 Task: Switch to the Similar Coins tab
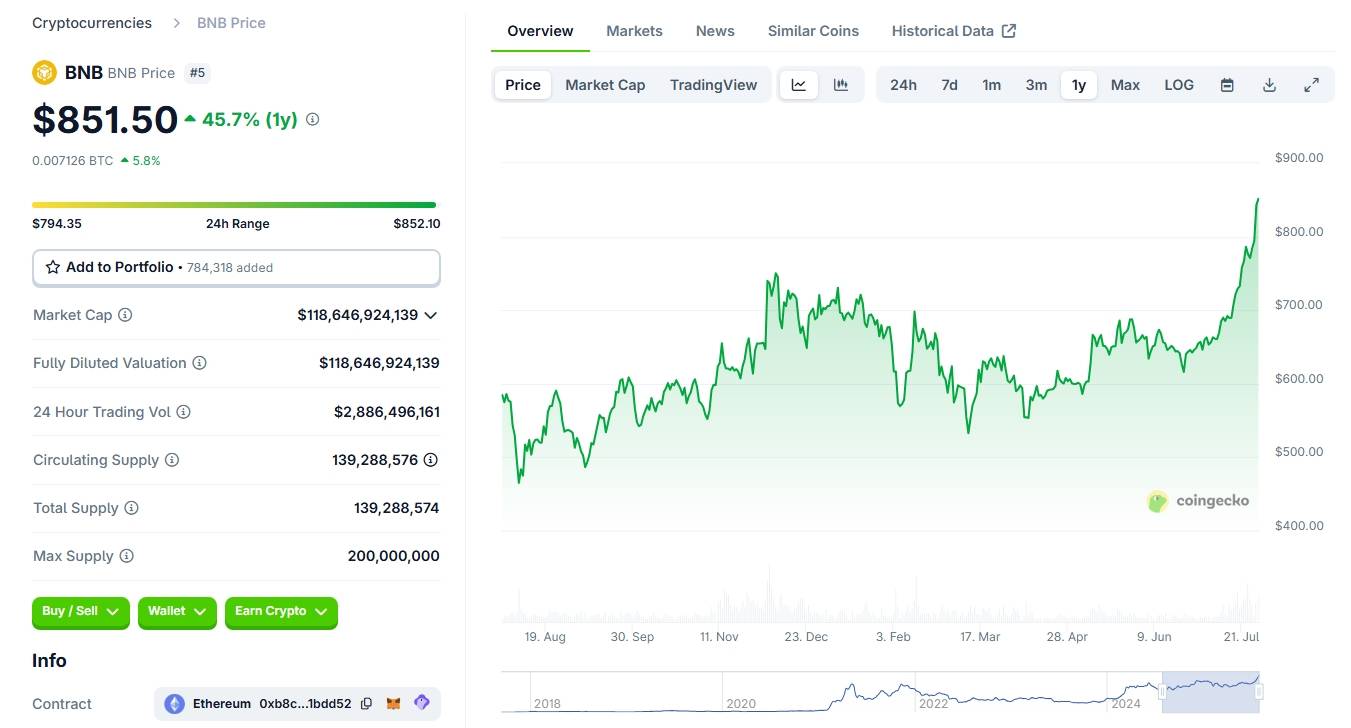click(x=813, y=31)
